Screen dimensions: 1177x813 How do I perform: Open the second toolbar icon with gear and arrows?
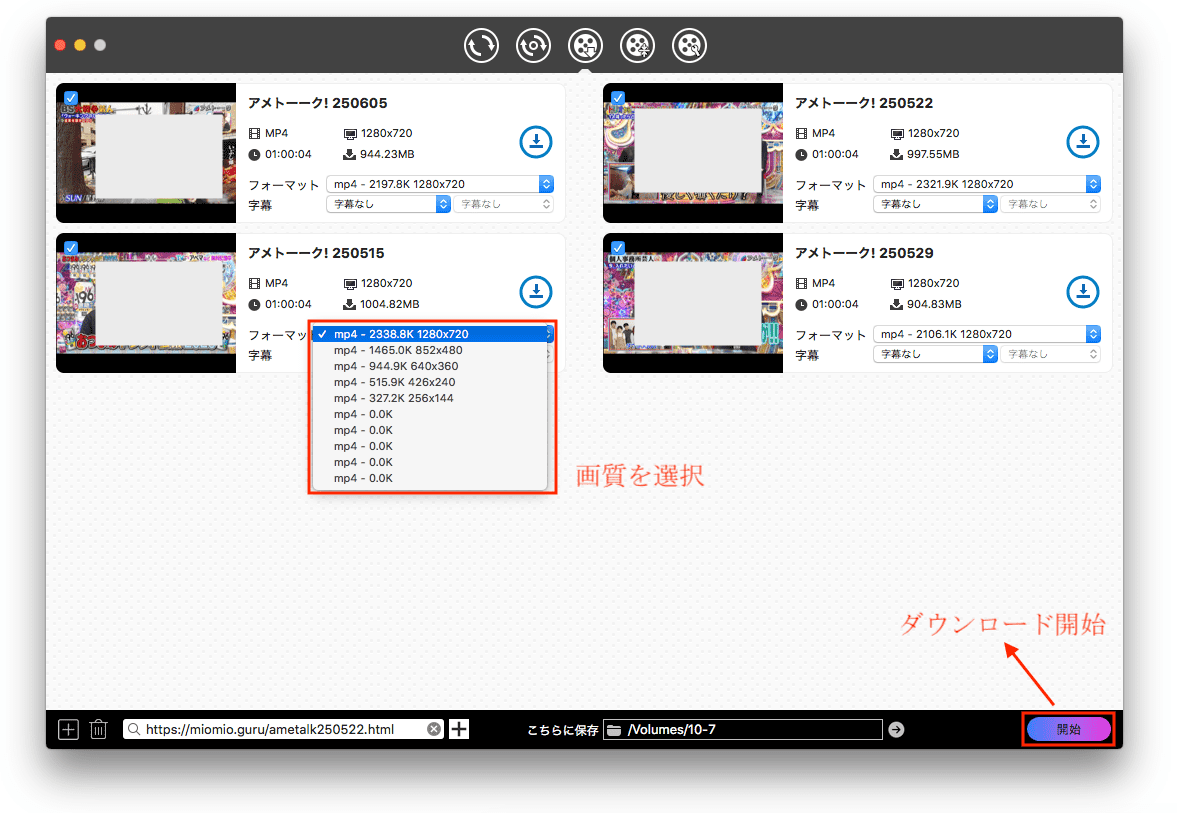(x=533, y=46)
